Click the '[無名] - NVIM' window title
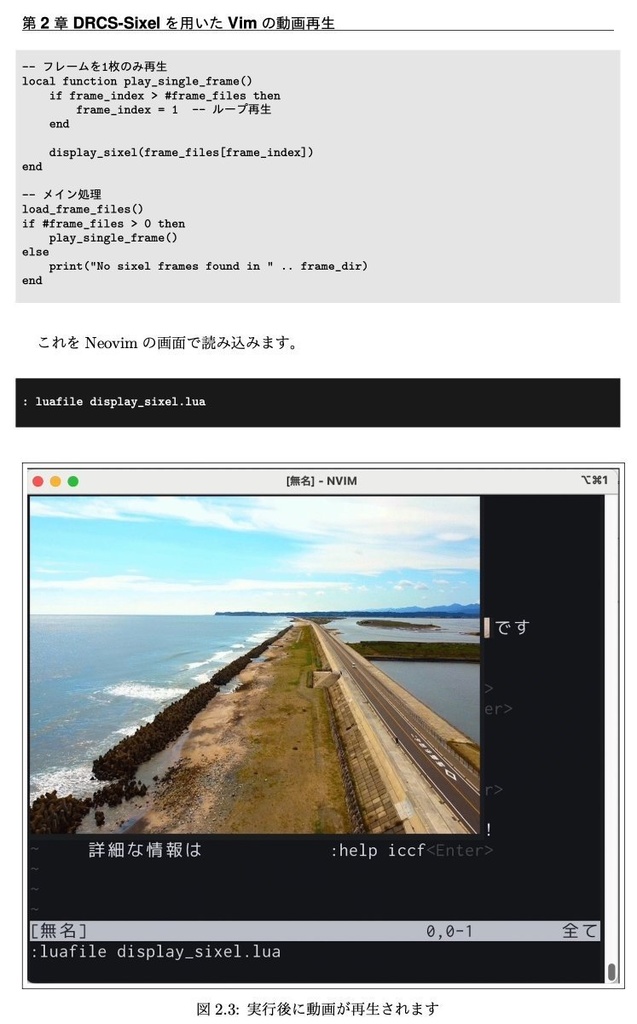637x1024 pixels. (x=321, y=481)
